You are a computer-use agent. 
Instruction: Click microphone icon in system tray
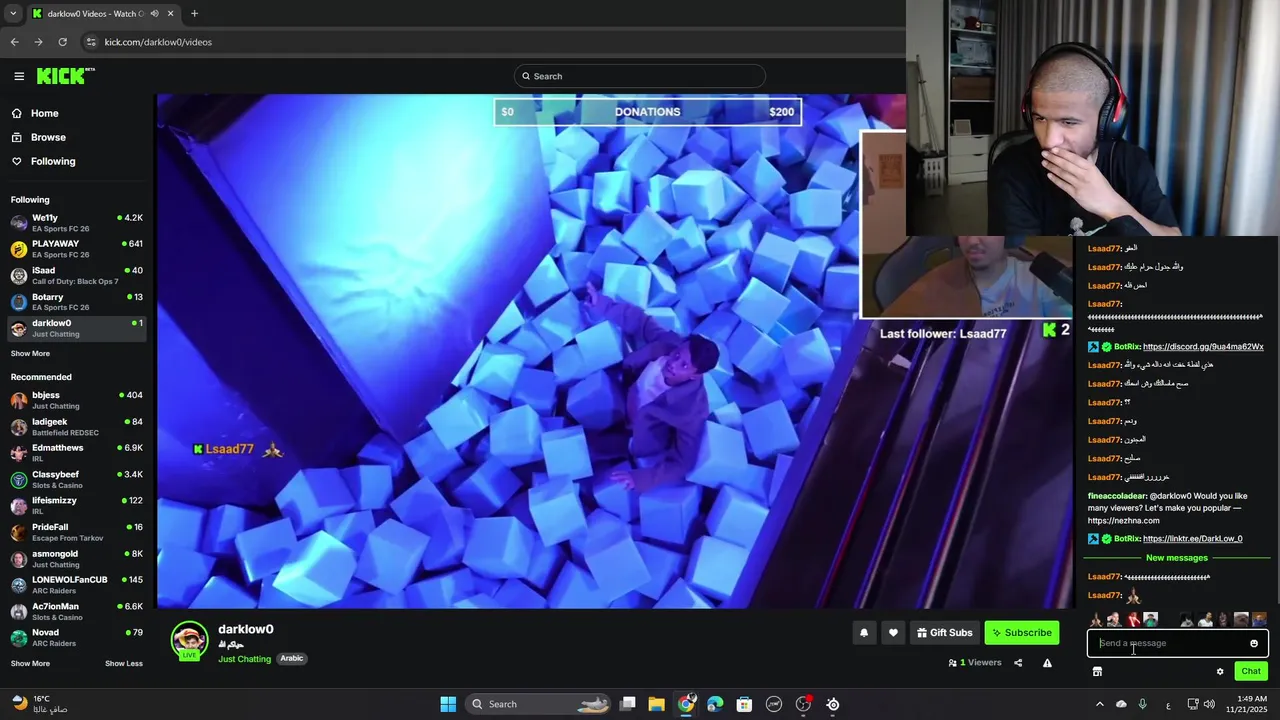[1143, 704]
